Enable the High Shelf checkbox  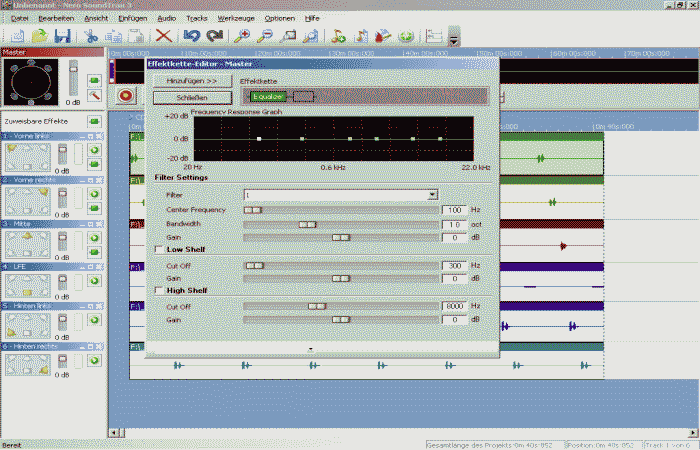159,291
